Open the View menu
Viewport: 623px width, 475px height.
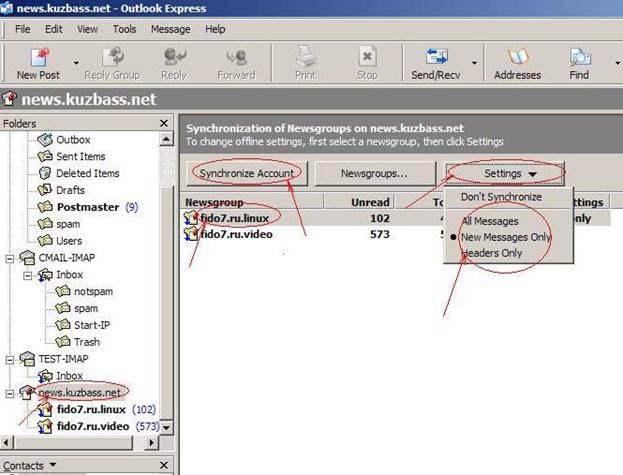click(x=87, y=29)
